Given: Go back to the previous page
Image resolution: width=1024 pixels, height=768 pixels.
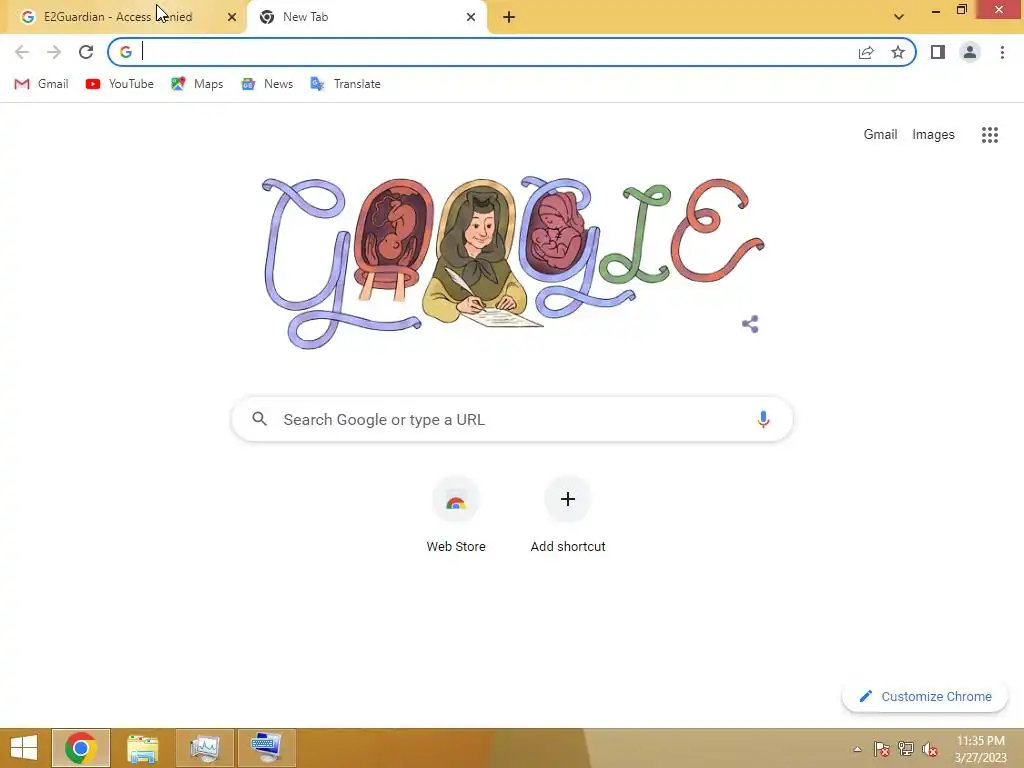Looking at the screenshot, I should pyautogui.click(x=22, y=52).
